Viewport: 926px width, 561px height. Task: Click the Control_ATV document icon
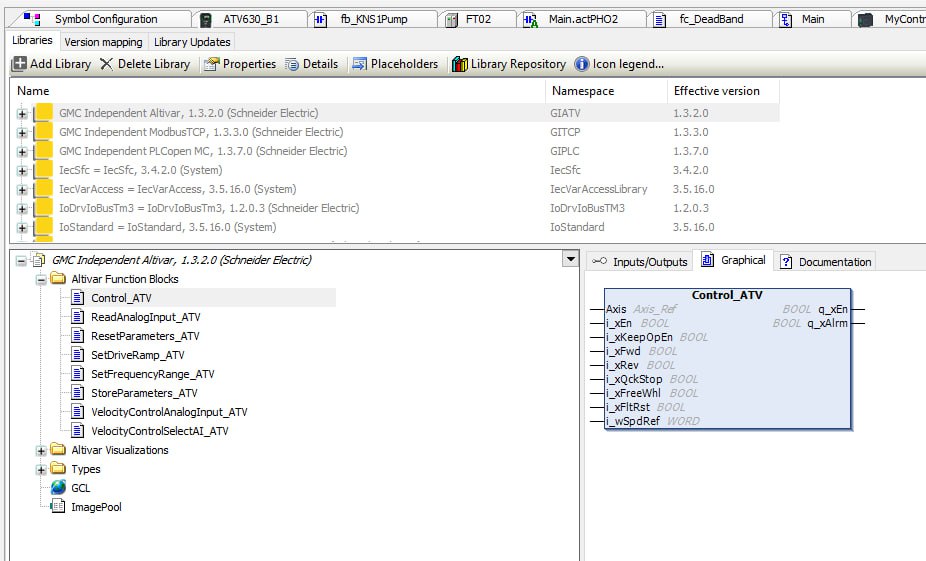(77, 297)
